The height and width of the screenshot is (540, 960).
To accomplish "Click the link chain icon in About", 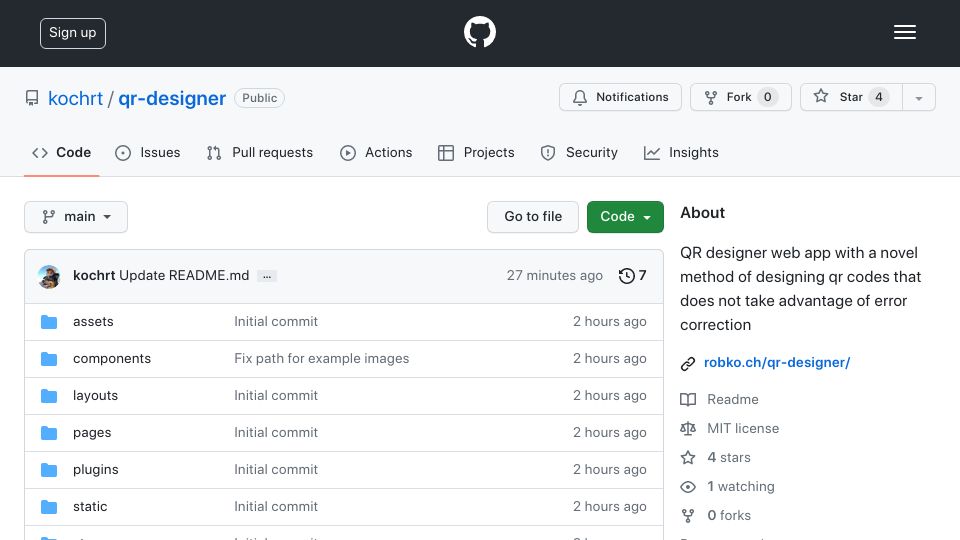I will [x=688, y=364].
